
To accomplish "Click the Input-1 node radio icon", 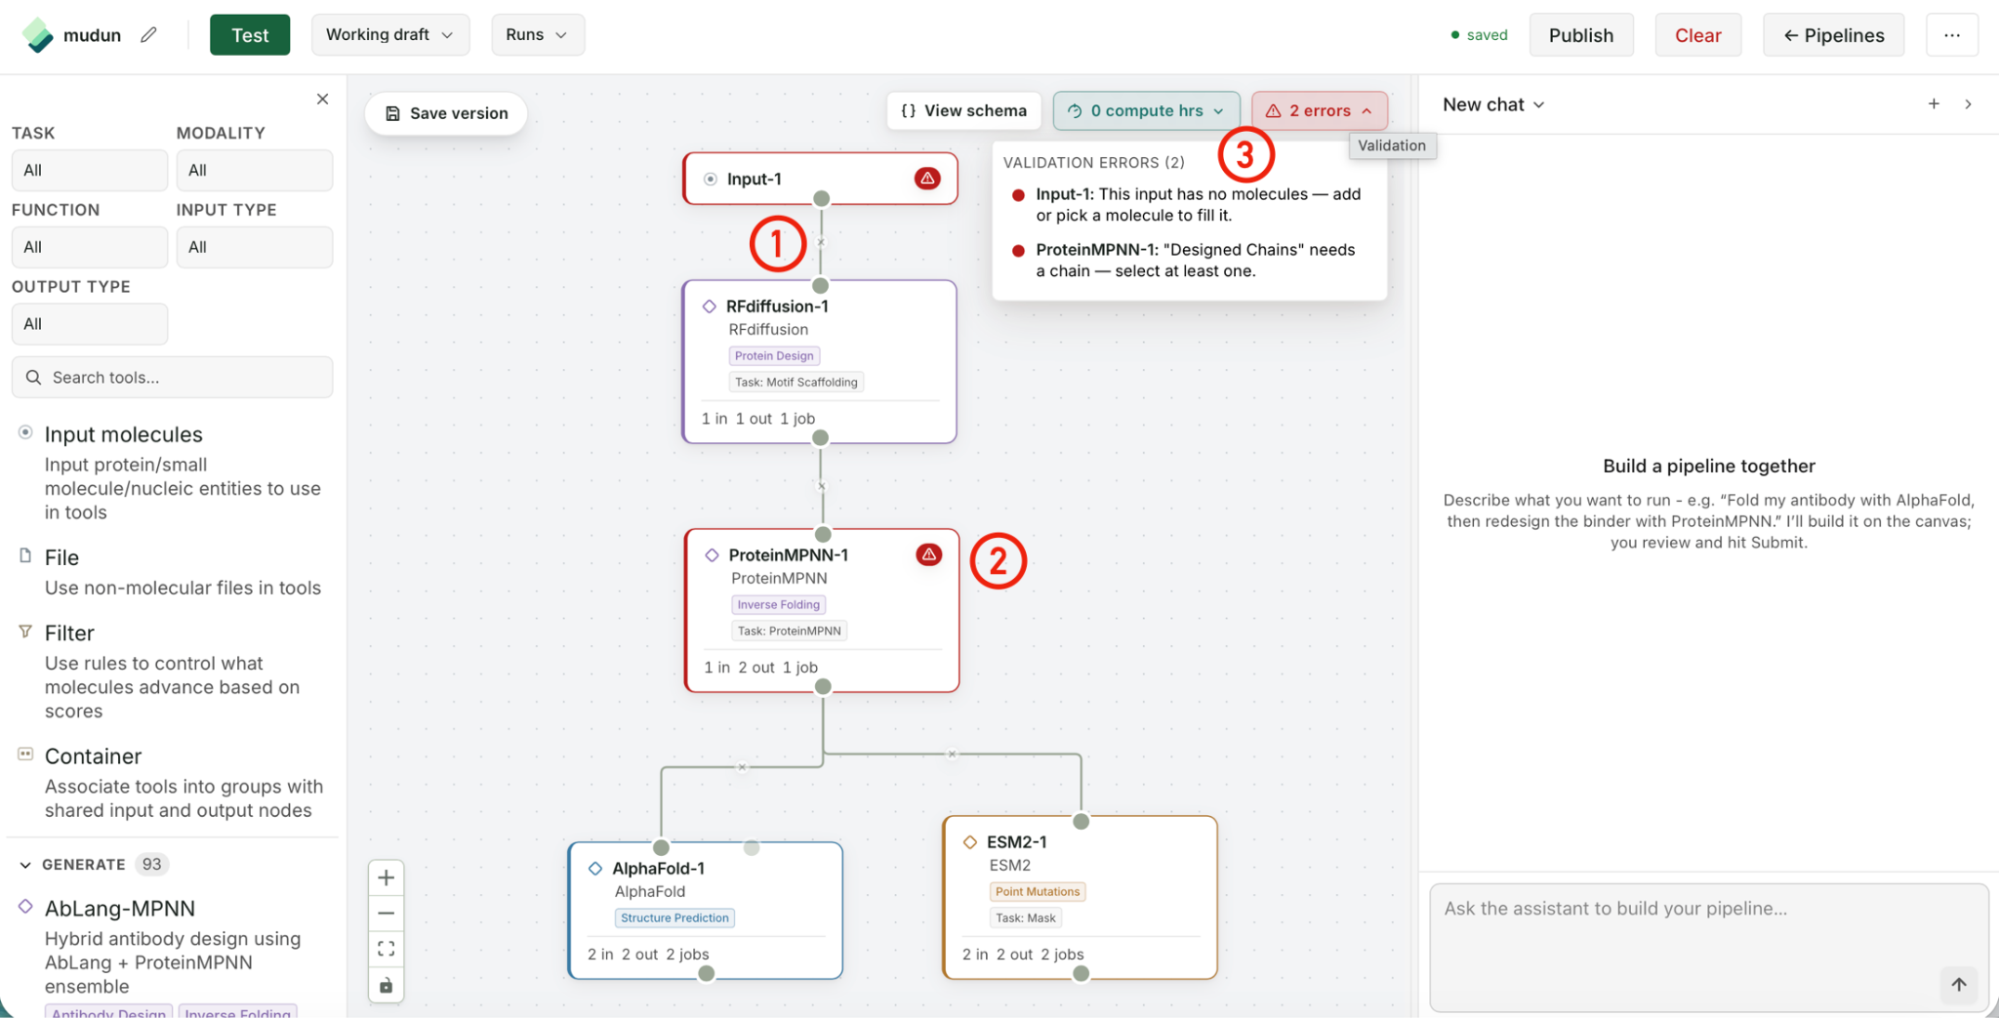I will [x=710, y=179].
